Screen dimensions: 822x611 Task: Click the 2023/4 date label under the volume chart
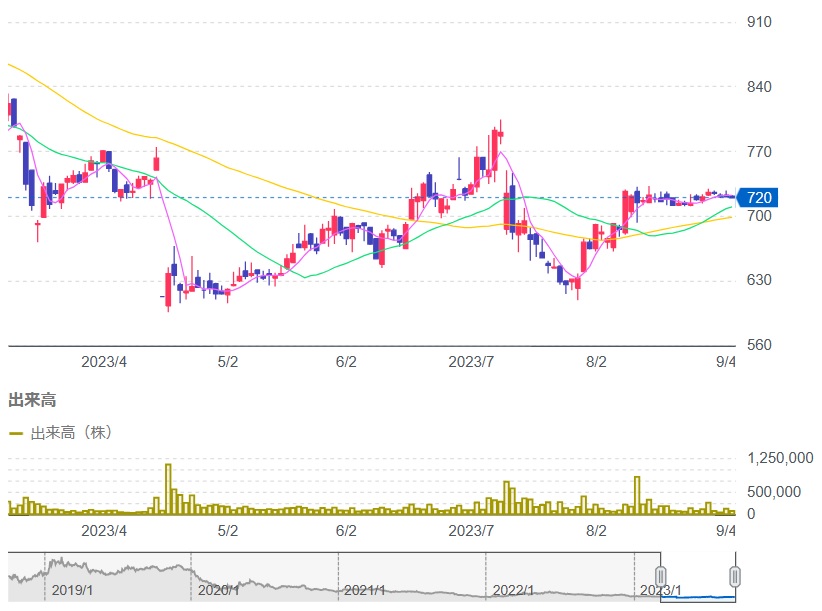pos(104,531)
